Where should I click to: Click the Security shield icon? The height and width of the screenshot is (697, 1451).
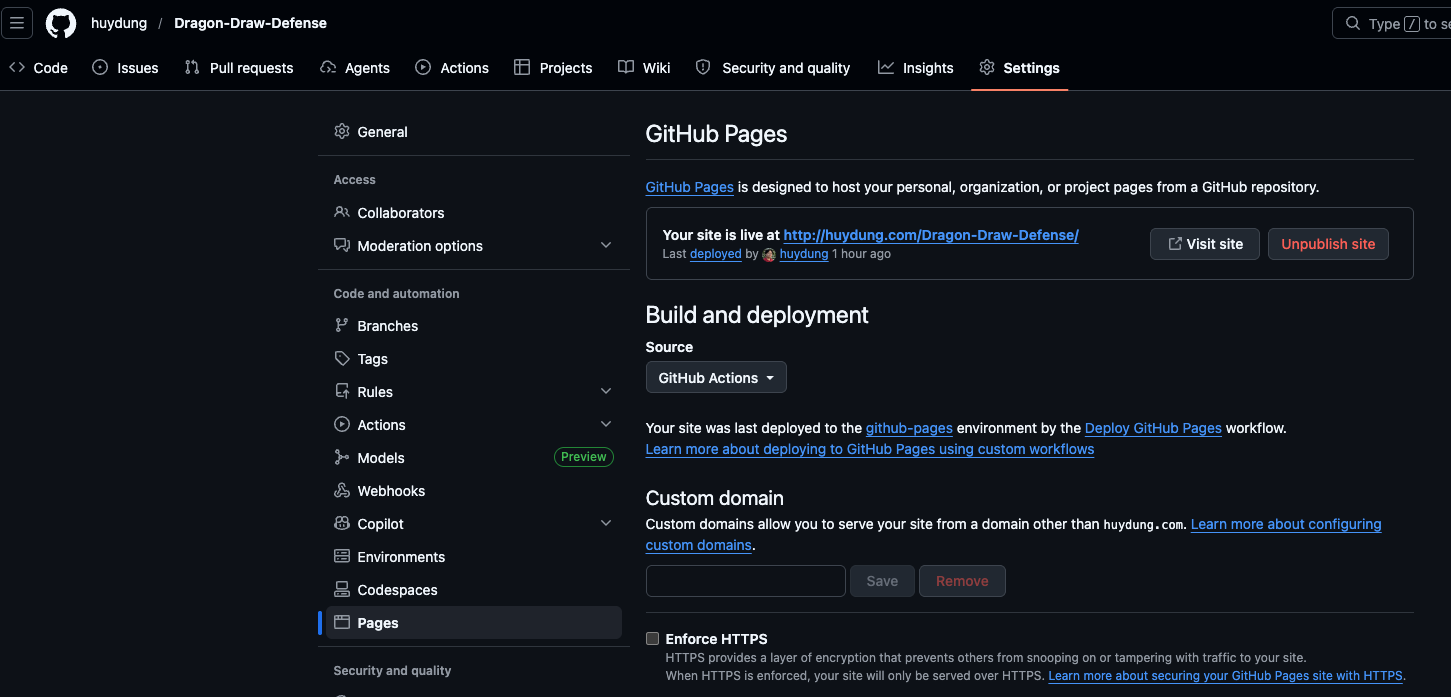coord(703,67)
